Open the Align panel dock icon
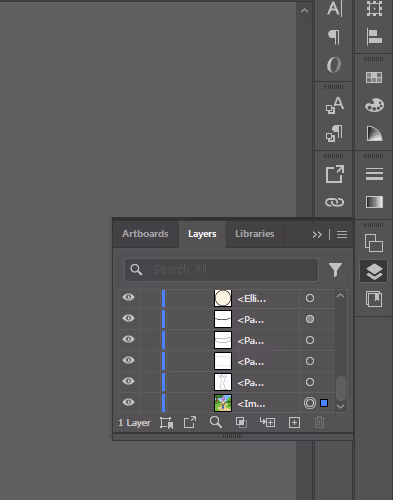 pyautogui.click(x=374, y=37)
